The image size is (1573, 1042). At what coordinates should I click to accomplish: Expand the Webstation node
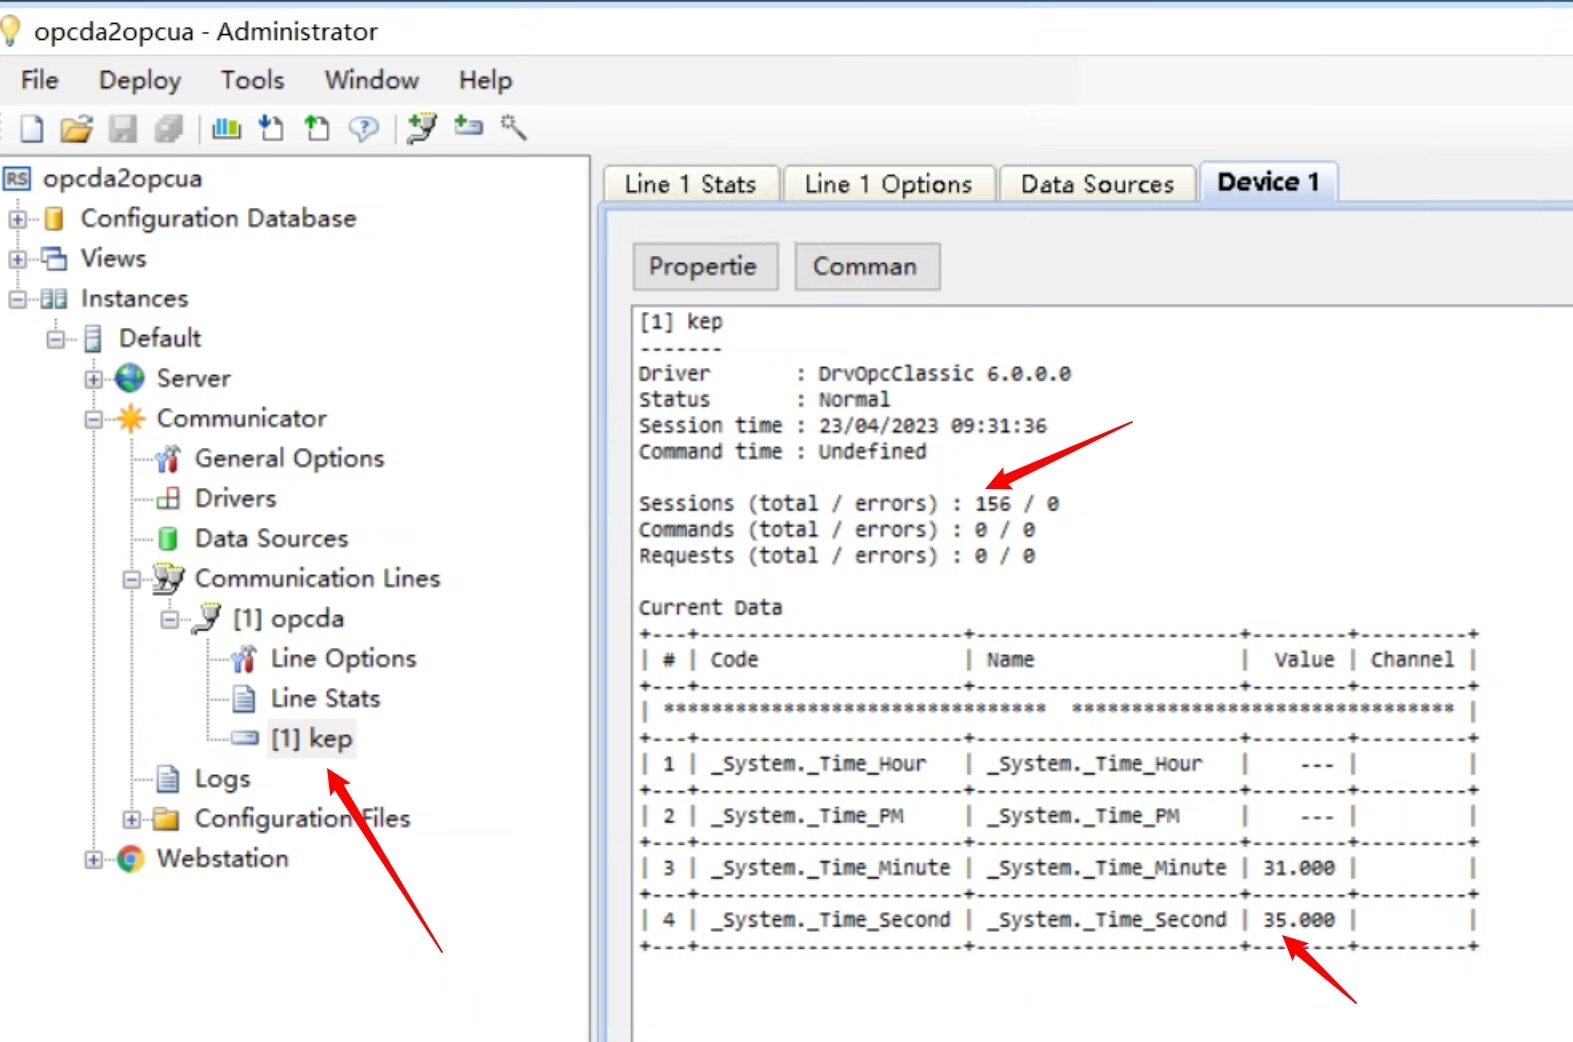(x=94, y=859)
